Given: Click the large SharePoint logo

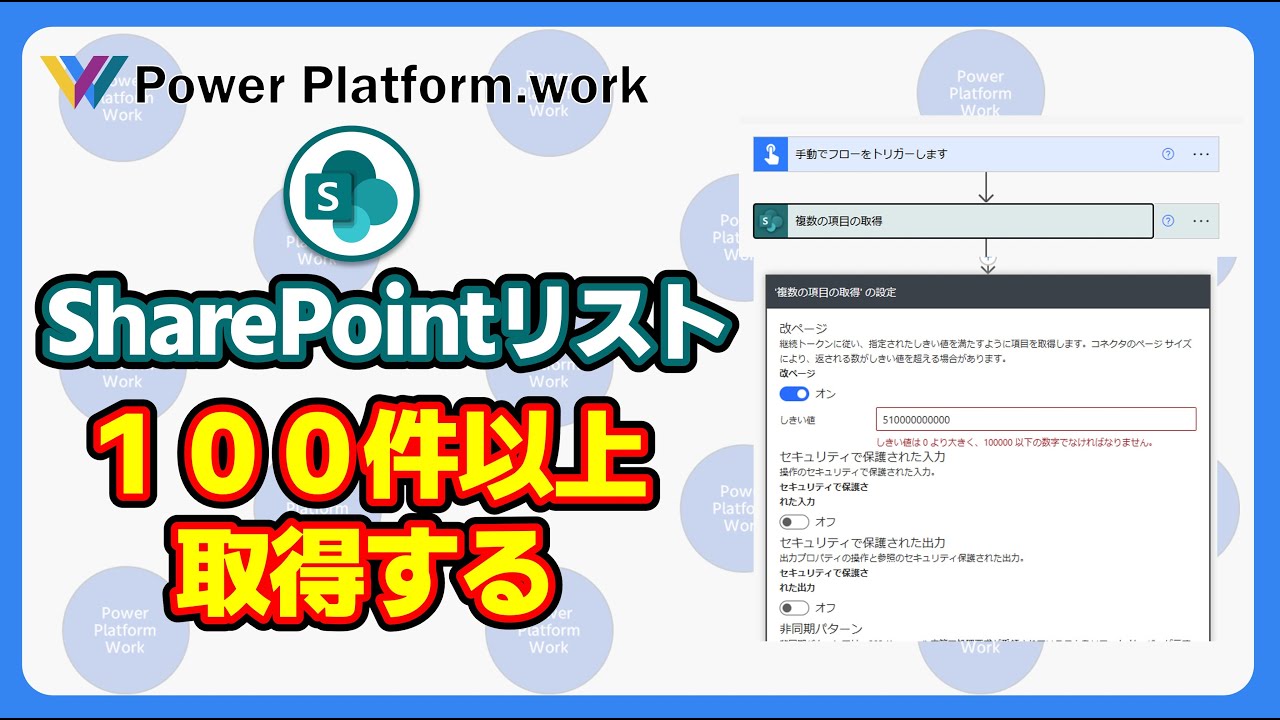Looking at the screenshot, I should tap(351, 194).
